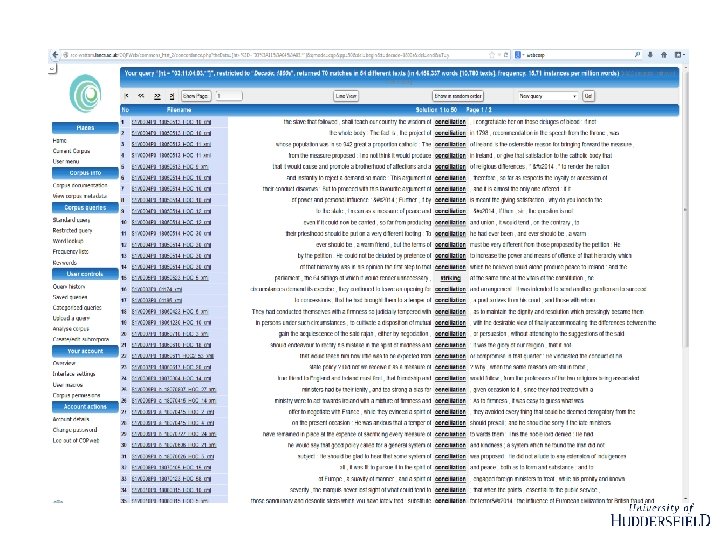Click the page number input field
The image size is (720, 540).
pyautogui.click(x=229, y=96)
